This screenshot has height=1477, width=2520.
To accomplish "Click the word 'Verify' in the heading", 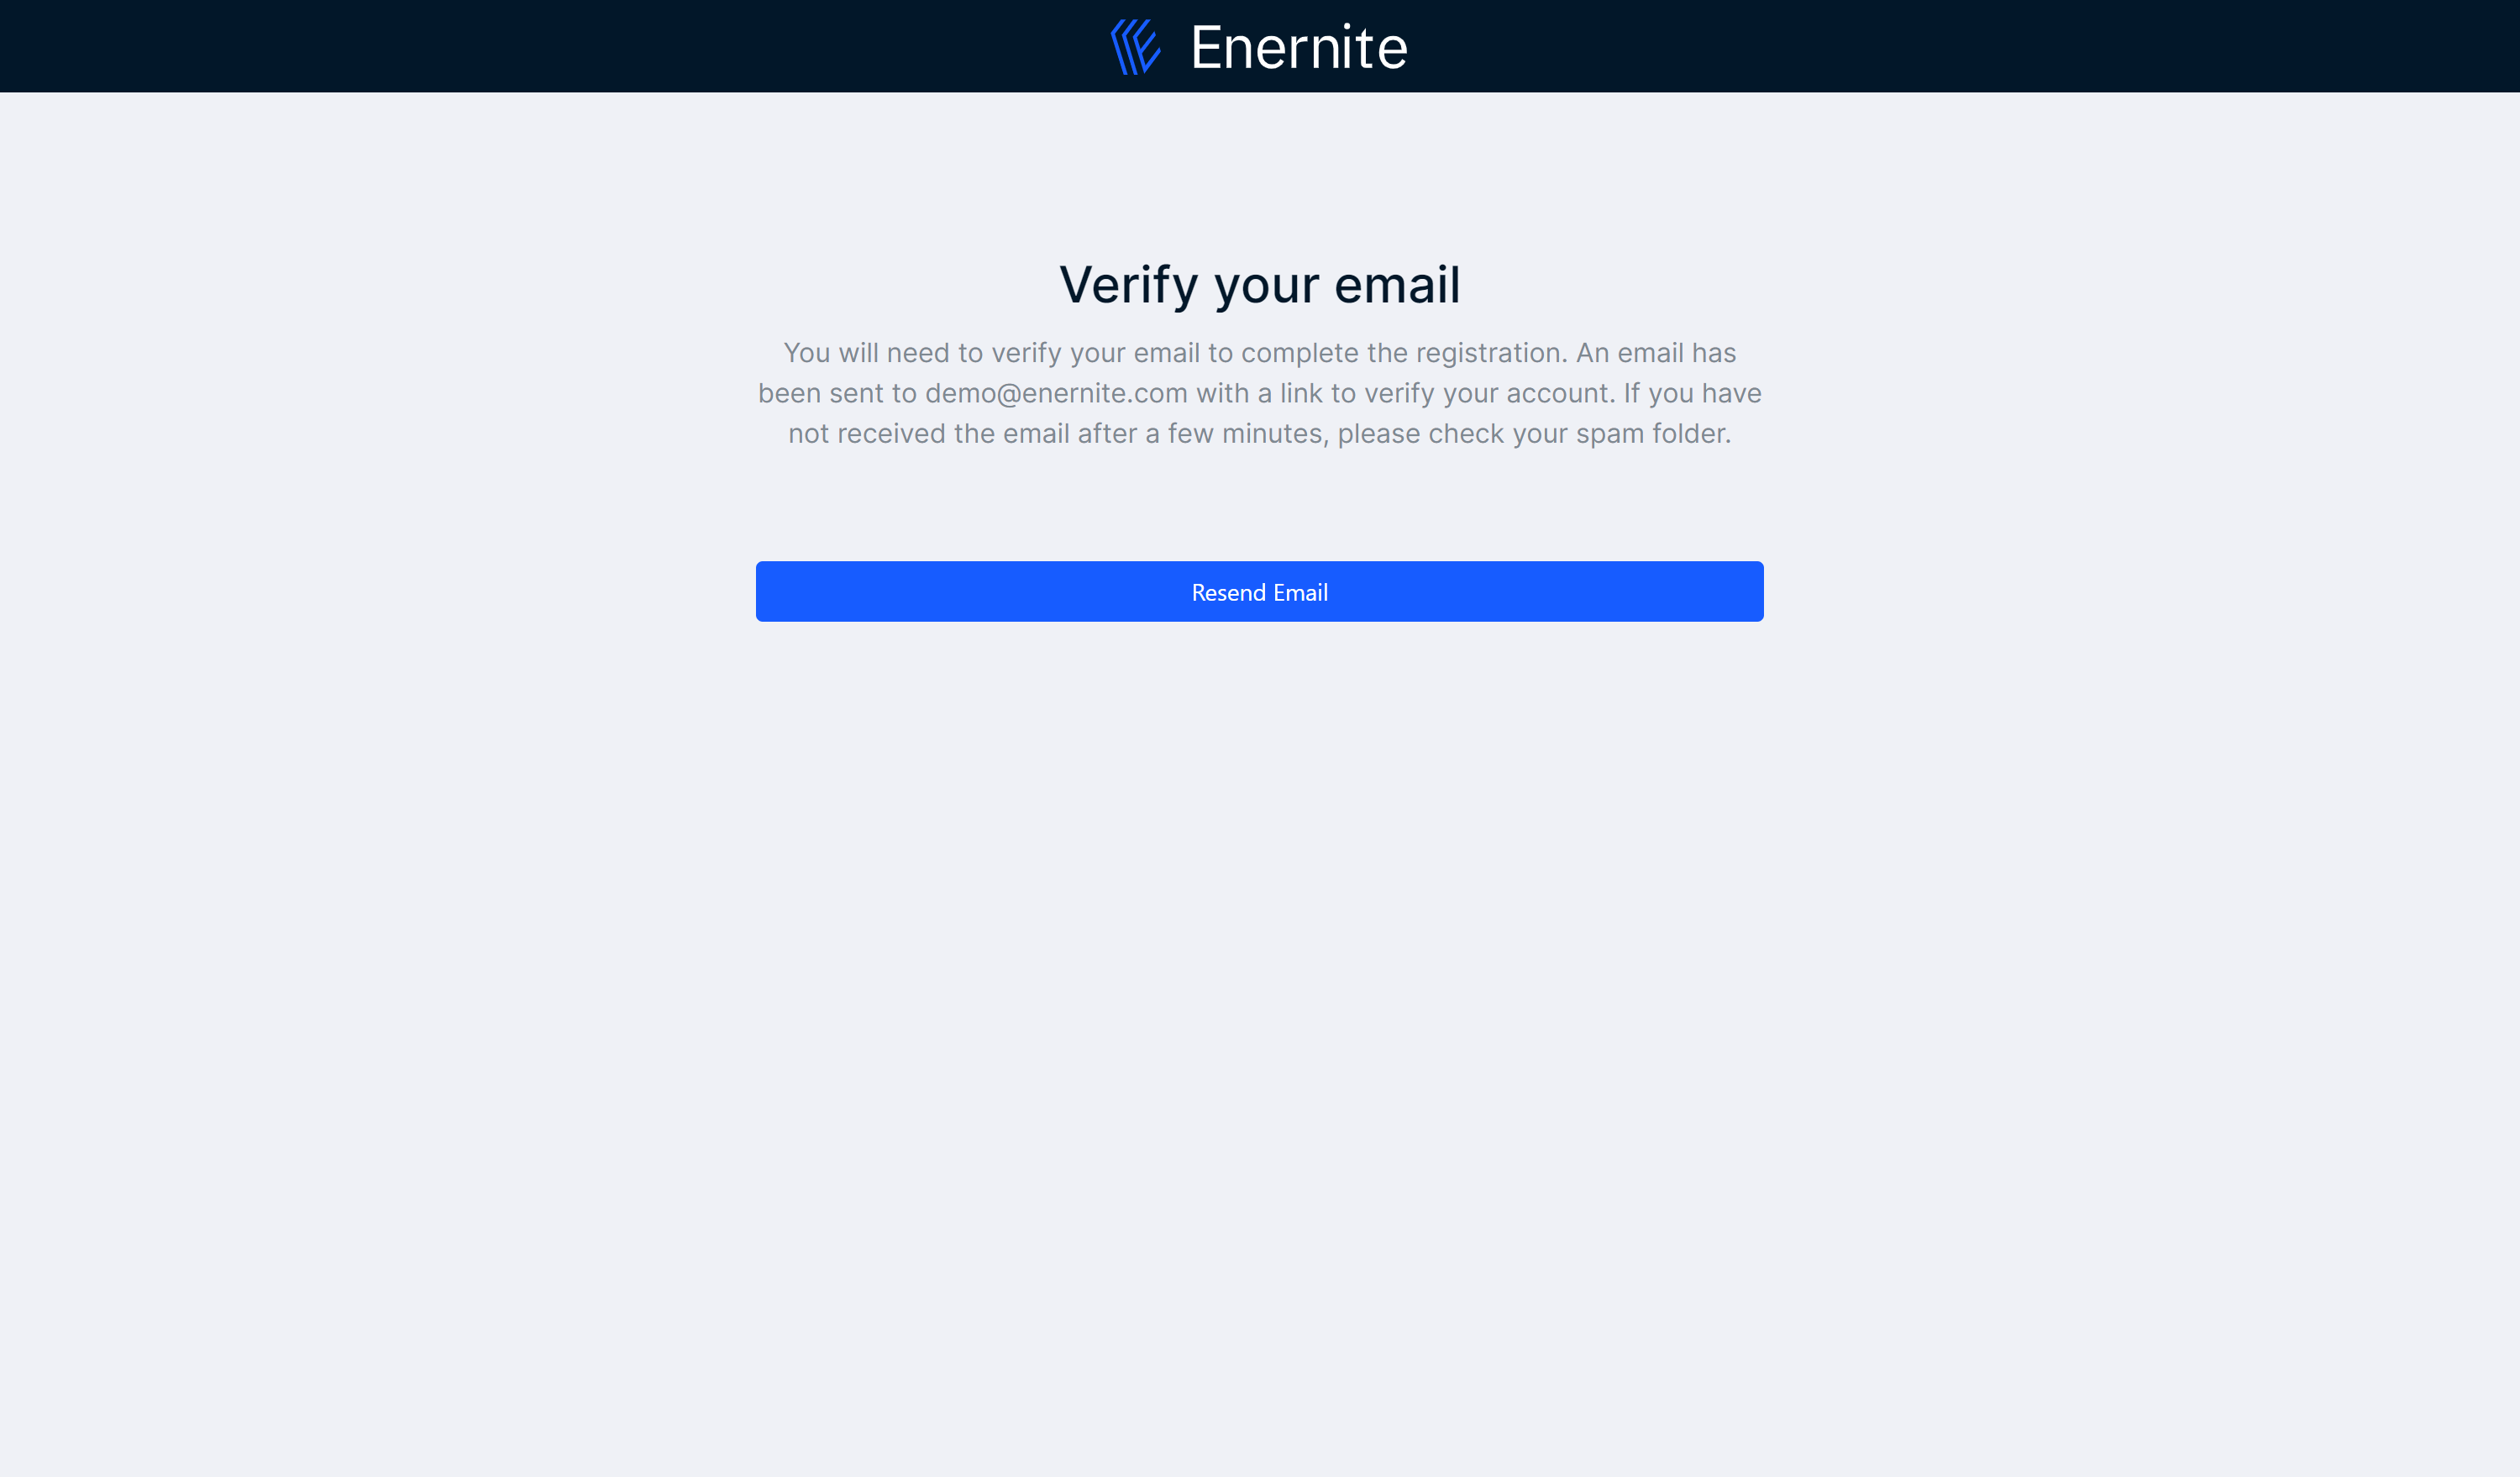I will click(1128, 285).
